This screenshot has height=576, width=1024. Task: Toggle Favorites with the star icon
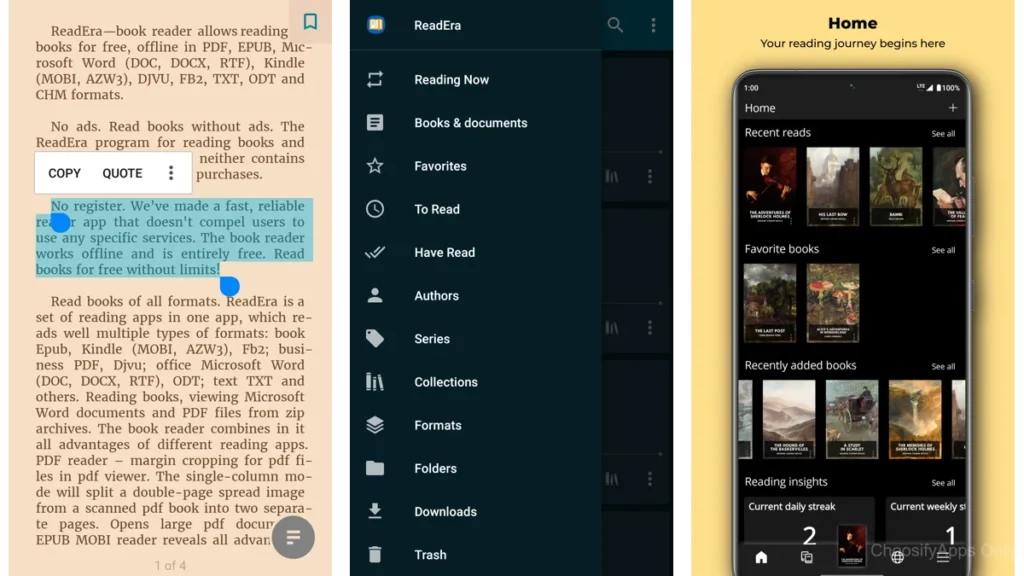tap(374, 165)
